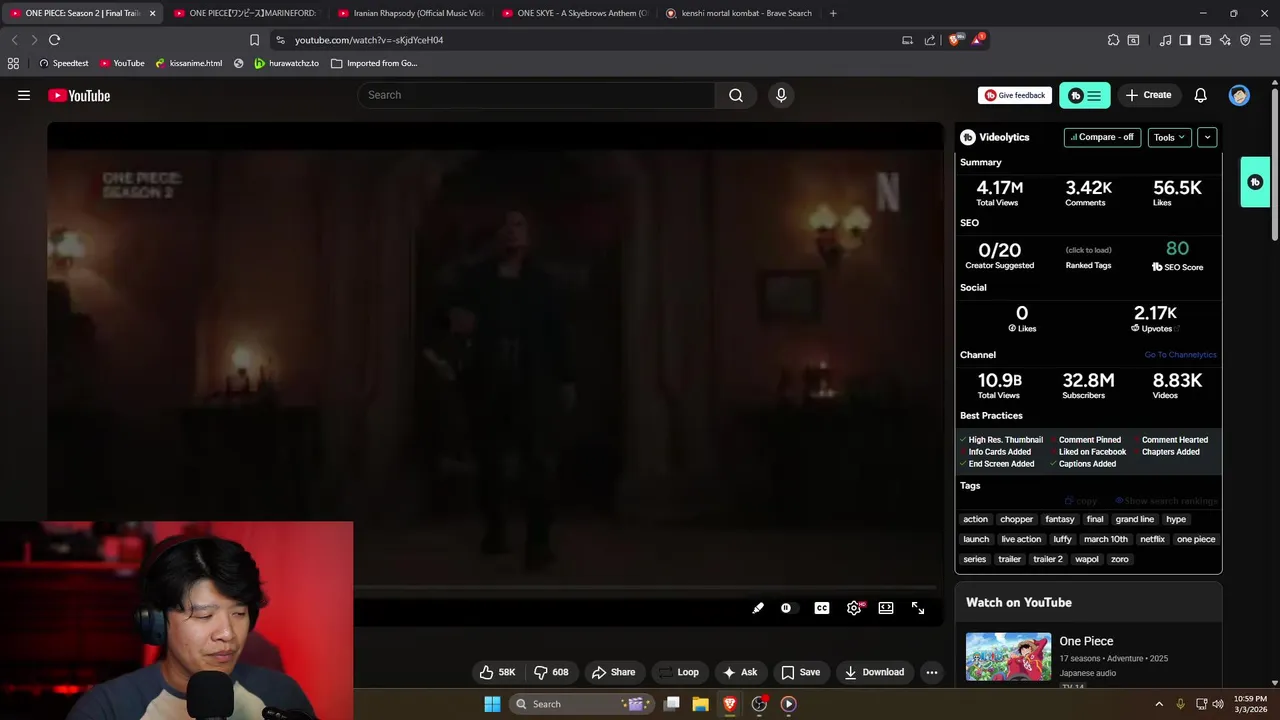Open the browser extensions puzzle icon
Screen dimensions: 1280x720
click(x=1113, y=40)
